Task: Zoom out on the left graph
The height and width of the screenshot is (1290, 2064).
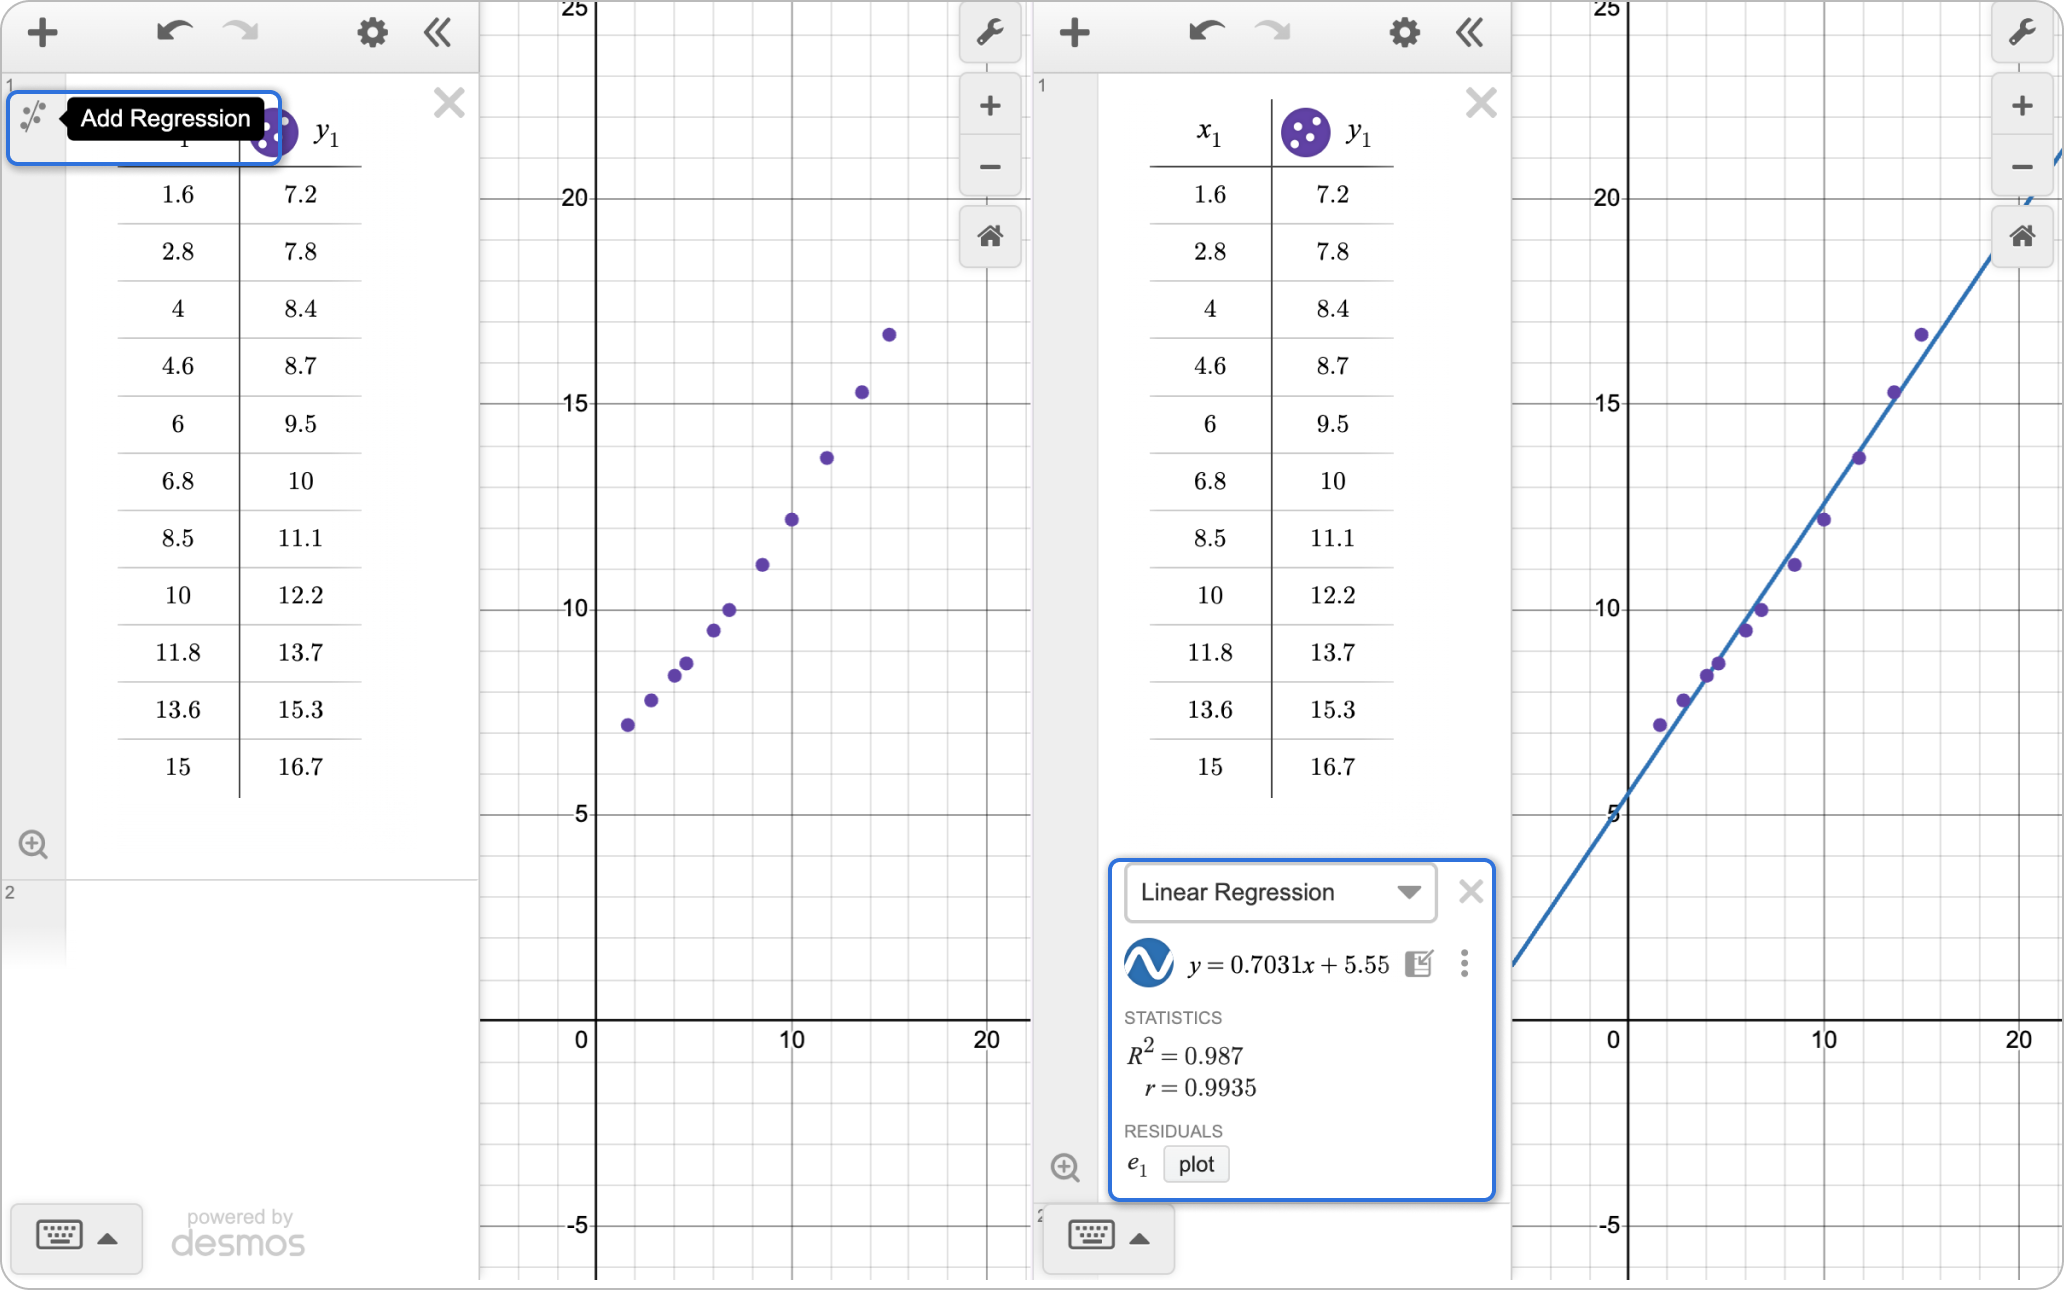Action: point(990,167)
